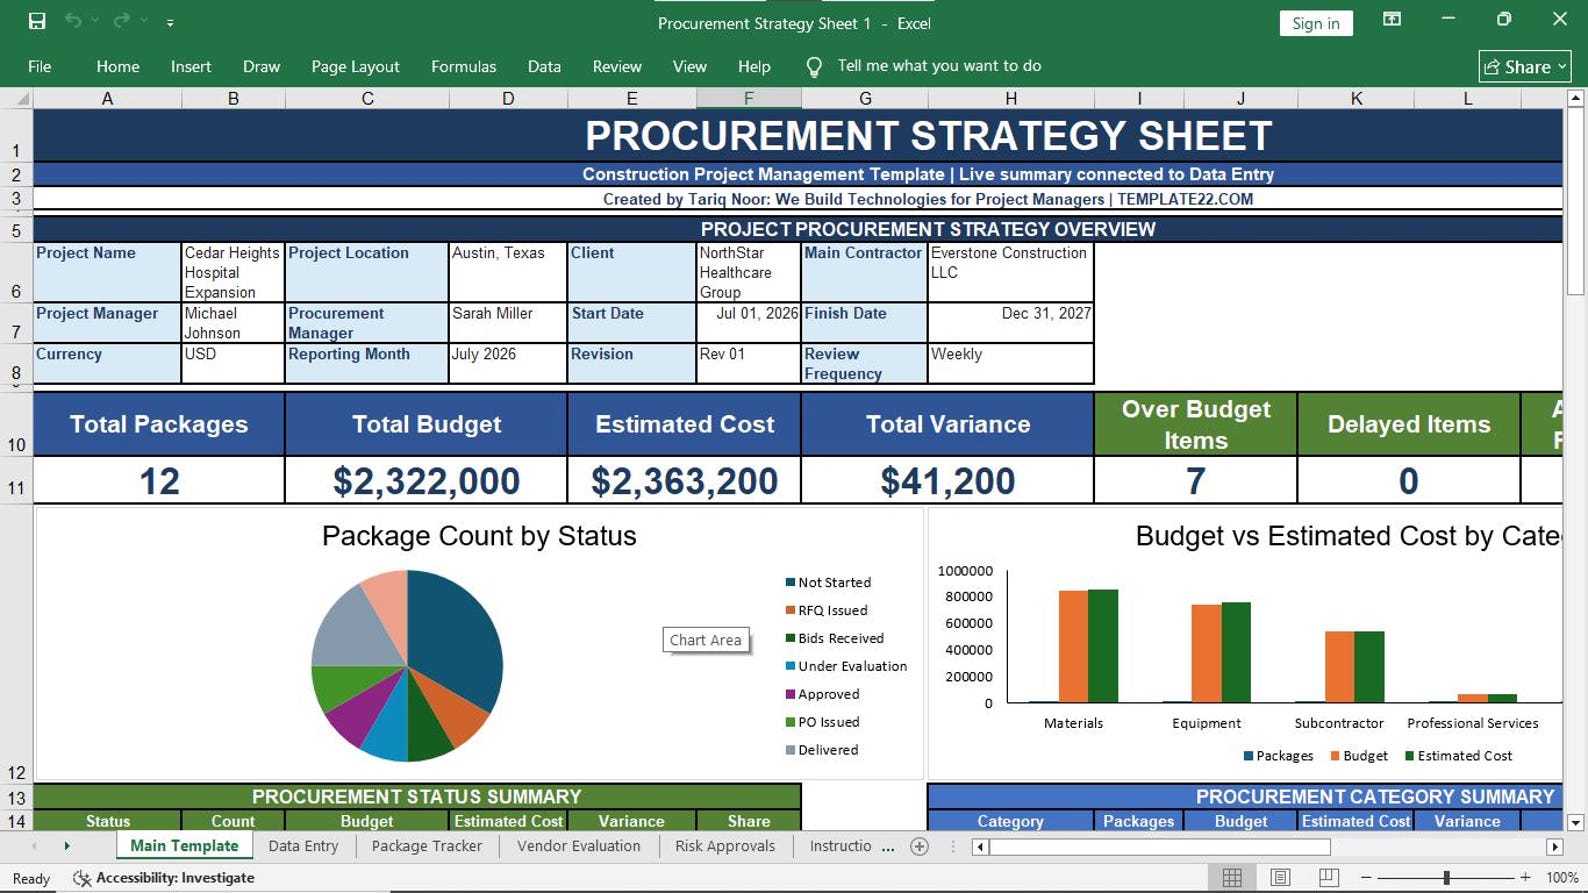Select the Total Budget value $2,322,000

pyautogui.click(x=426, y=481)
